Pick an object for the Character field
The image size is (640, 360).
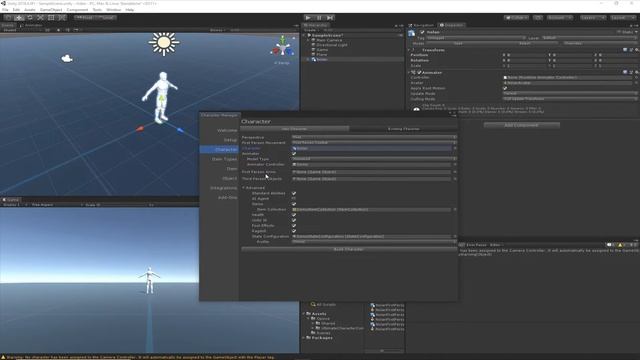pyautogui.click(x=455, y=148)
